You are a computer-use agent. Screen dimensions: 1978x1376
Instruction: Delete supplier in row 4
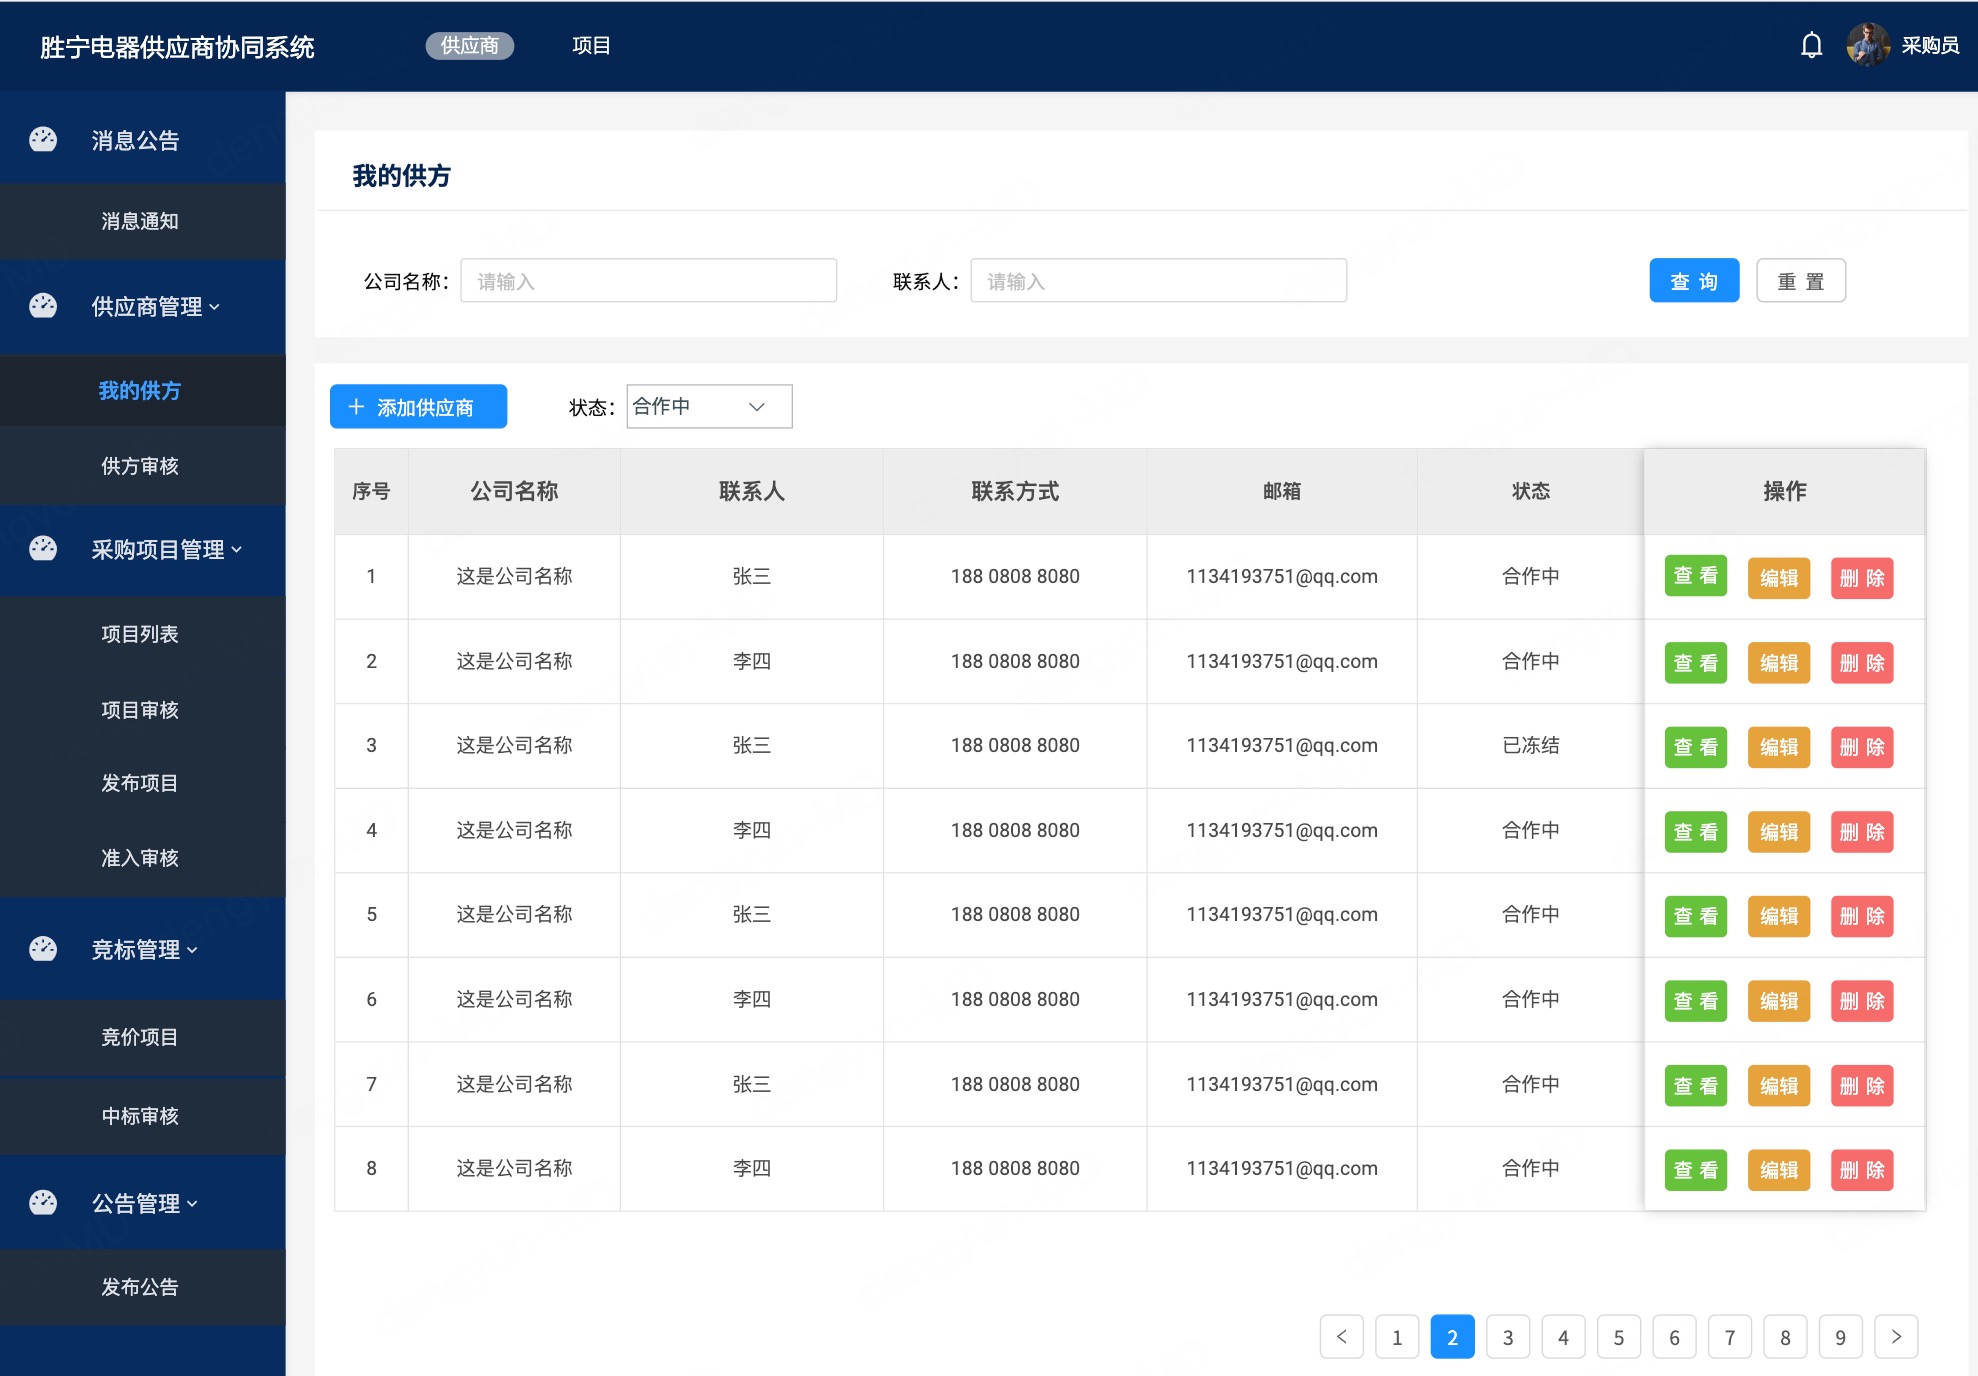pyautogui.click(x=1862, y=832)
